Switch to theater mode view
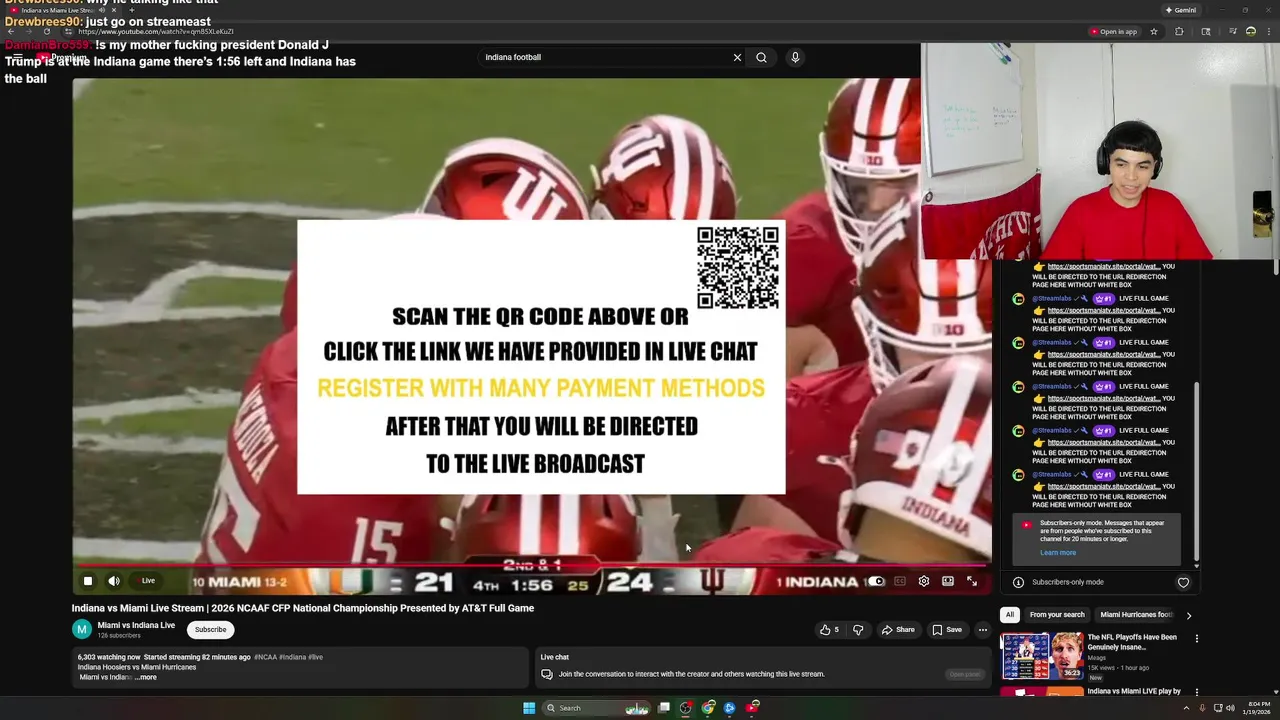1280x720 pixels. 948,581
